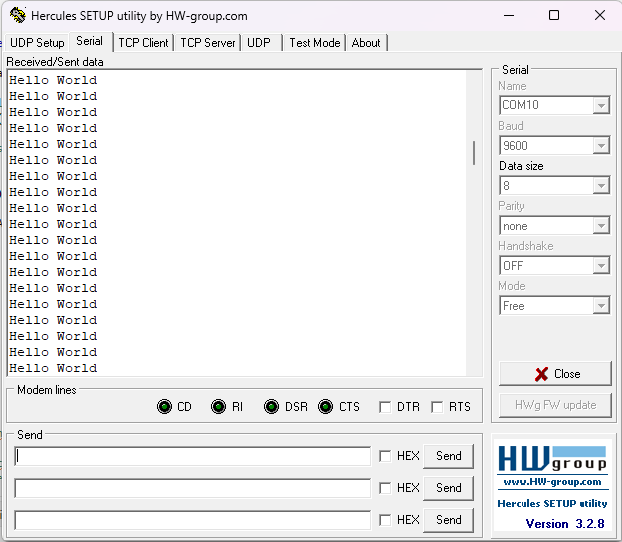The width and height of the screenshot is (622, 542).
Task: Open the Handshake OFF dropdown
Action: coord(601,265)
